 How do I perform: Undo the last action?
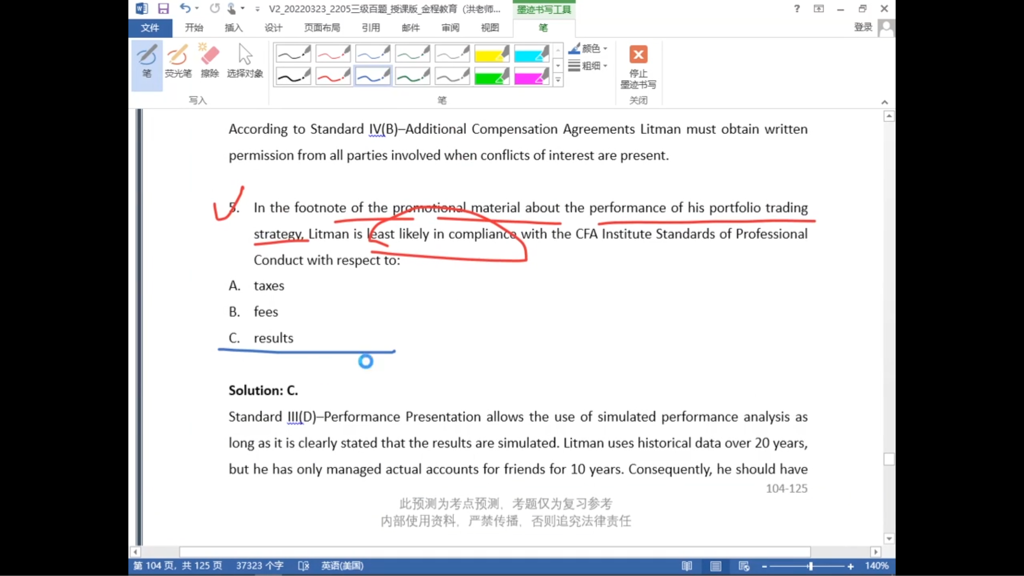click(x=185, y=8)
